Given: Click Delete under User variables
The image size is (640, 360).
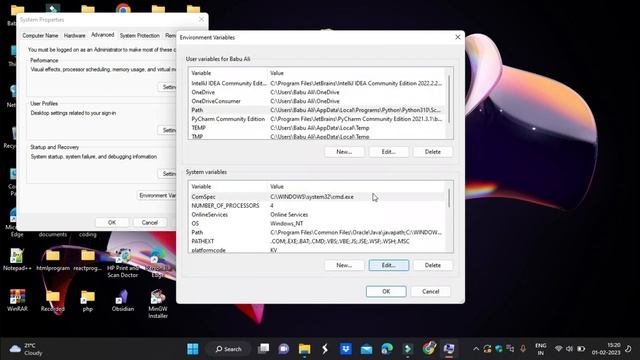Looking at the screenshot, I should click(433, 152).
